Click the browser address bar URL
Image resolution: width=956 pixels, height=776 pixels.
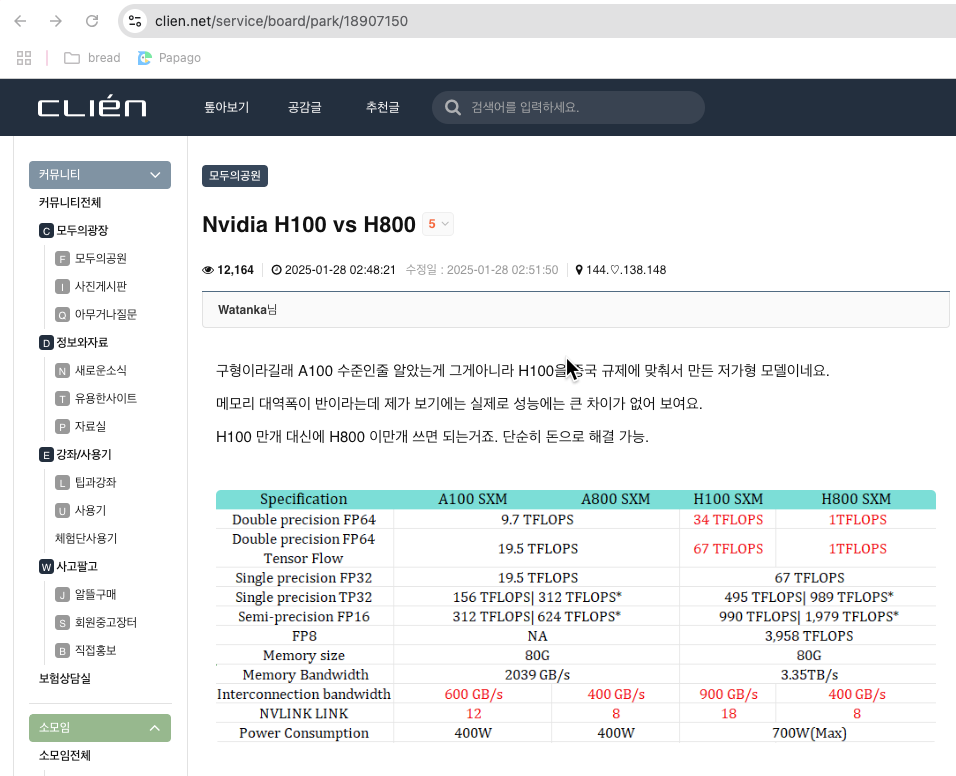click(281, 21)
